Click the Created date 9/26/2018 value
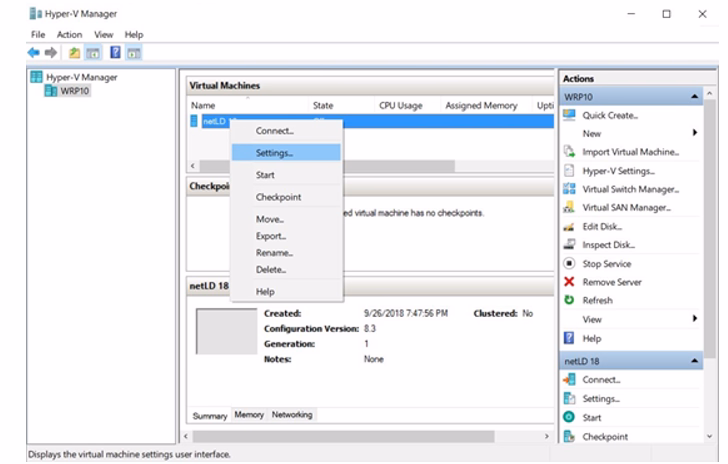This screenshot has height=464, width=728. coord(406,314)
